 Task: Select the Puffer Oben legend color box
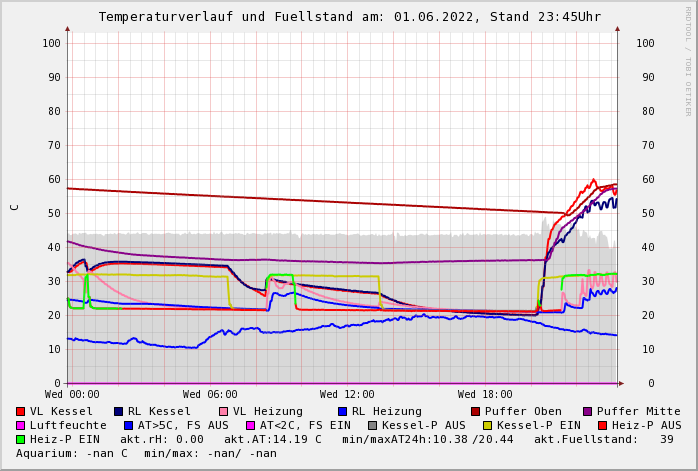coord(476,411)
